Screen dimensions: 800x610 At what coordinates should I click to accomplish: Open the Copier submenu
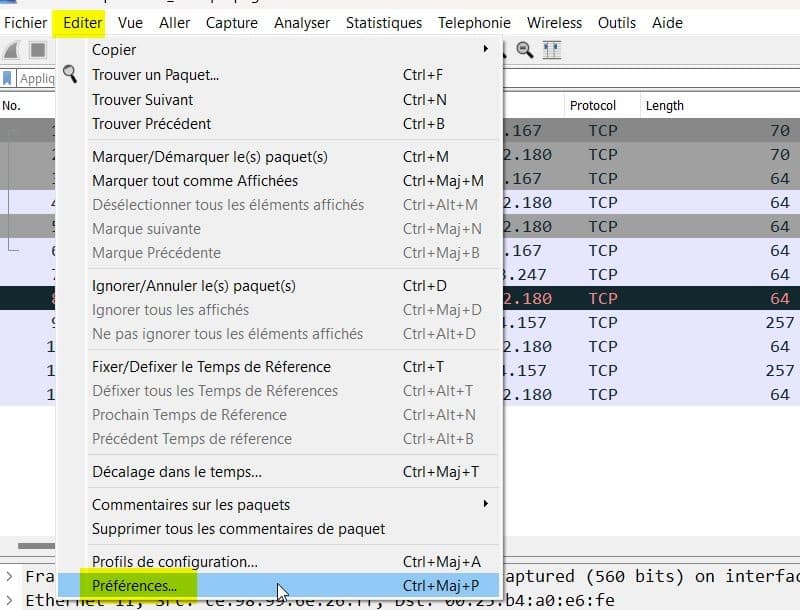[113, 49]
